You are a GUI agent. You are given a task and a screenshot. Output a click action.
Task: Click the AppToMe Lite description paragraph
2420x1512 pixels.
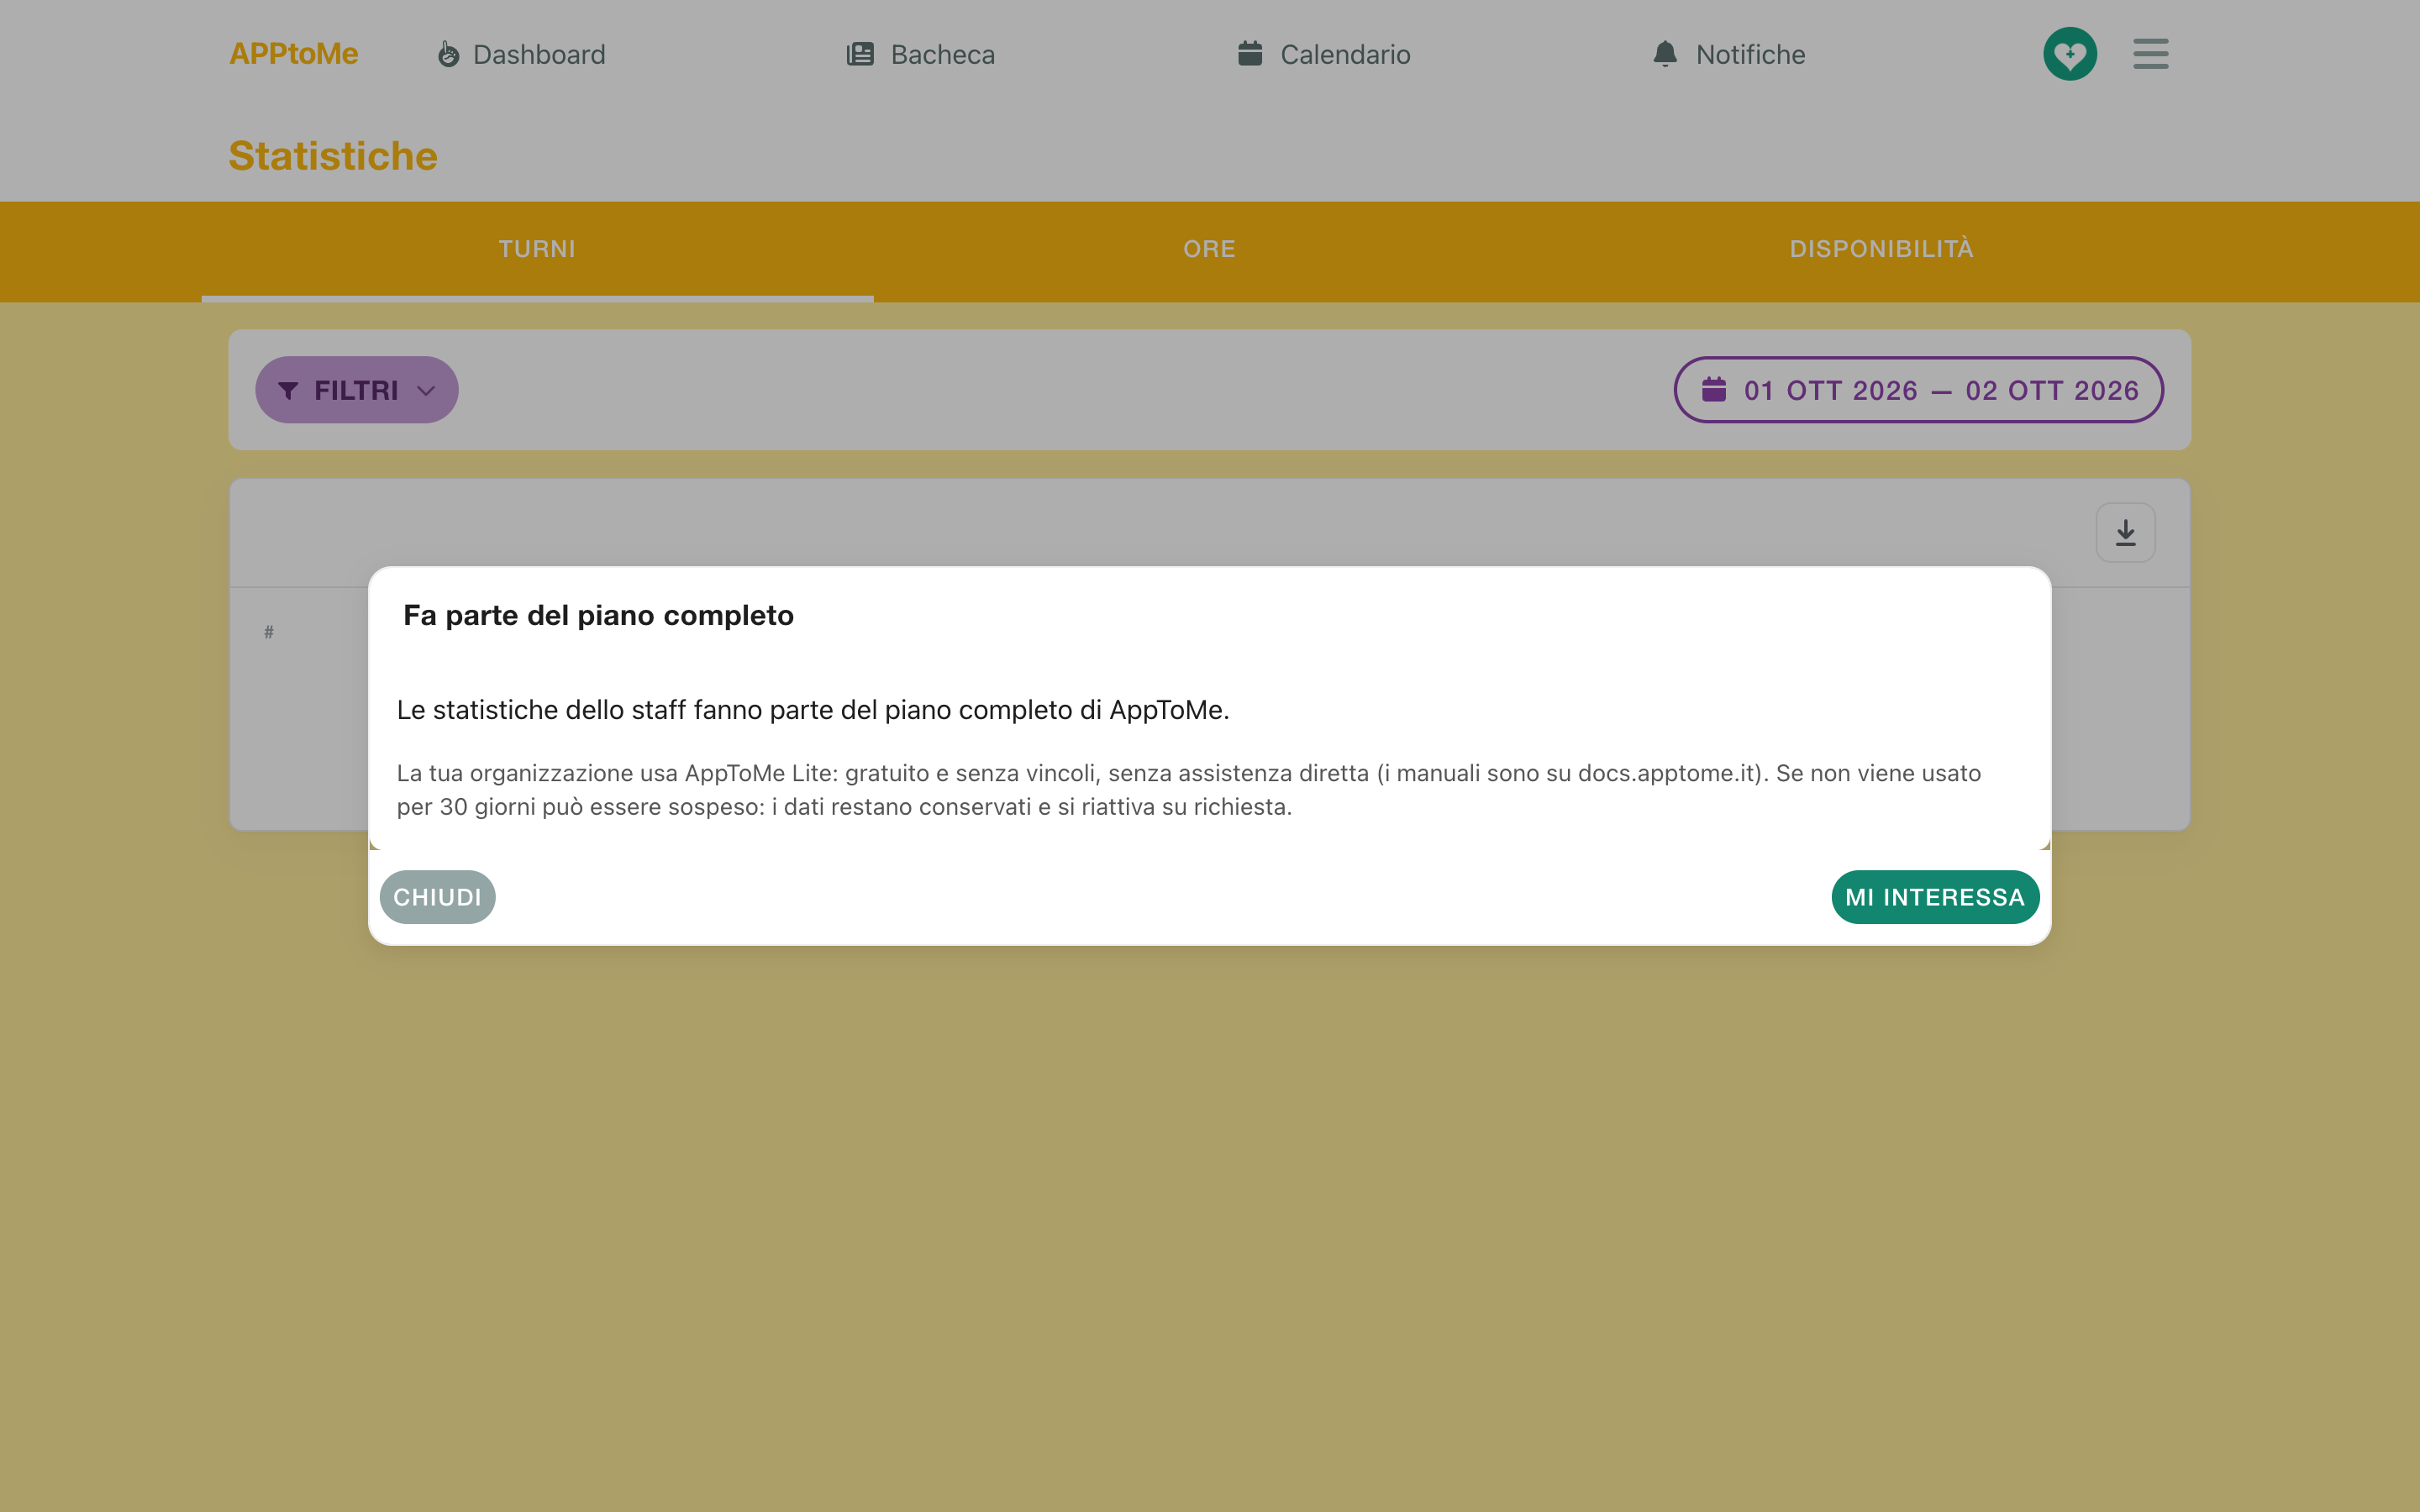1189,790
